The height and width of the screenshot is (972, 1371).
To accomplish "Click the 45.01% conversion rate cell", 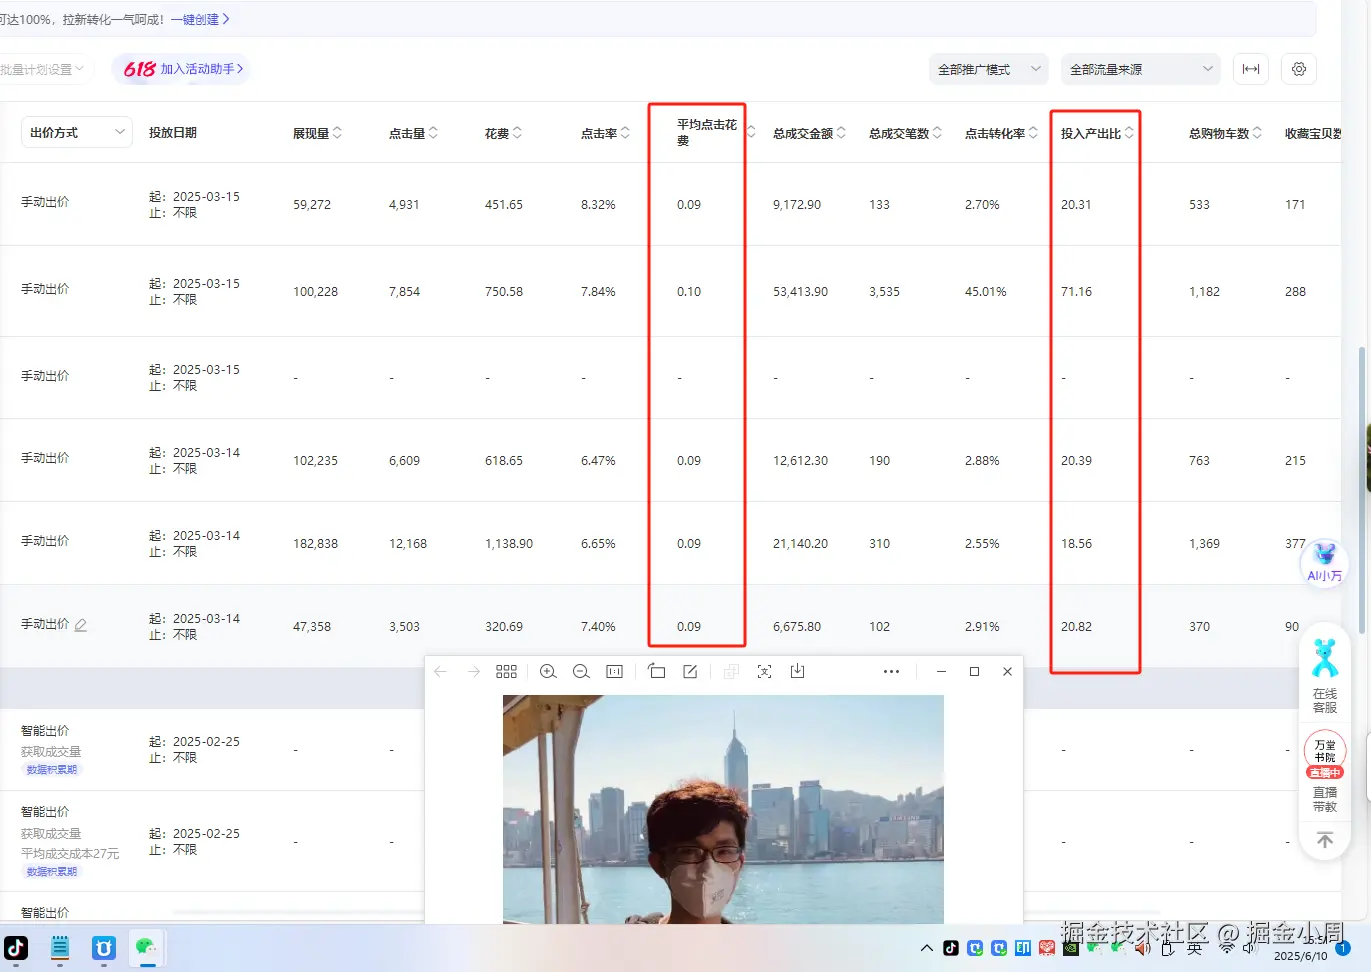I will point(986,292).
